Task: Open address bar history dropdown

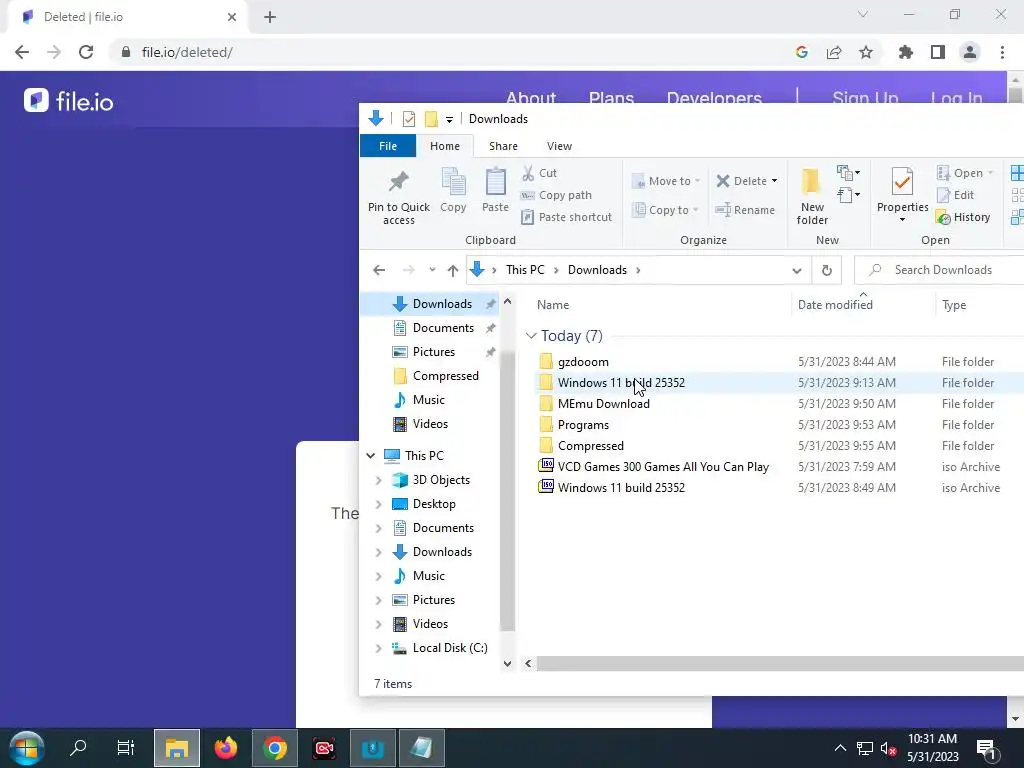Action: [x=797, y=270]
